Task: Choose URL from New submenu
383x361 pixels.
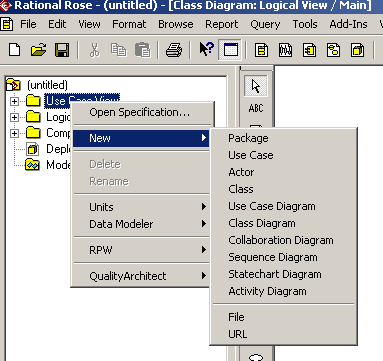Action: coord(283,334)
